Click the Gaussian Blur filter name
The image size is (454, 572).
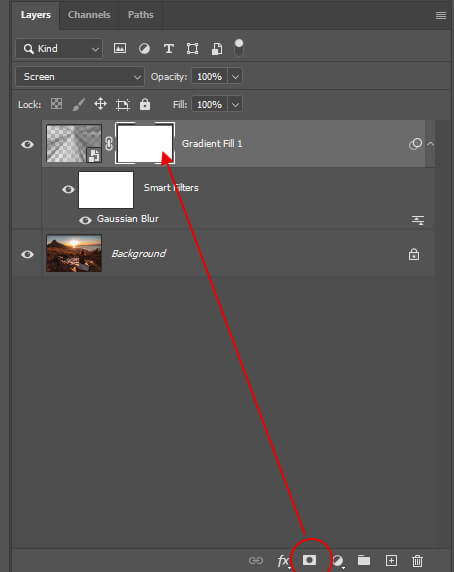coord(128,219)
